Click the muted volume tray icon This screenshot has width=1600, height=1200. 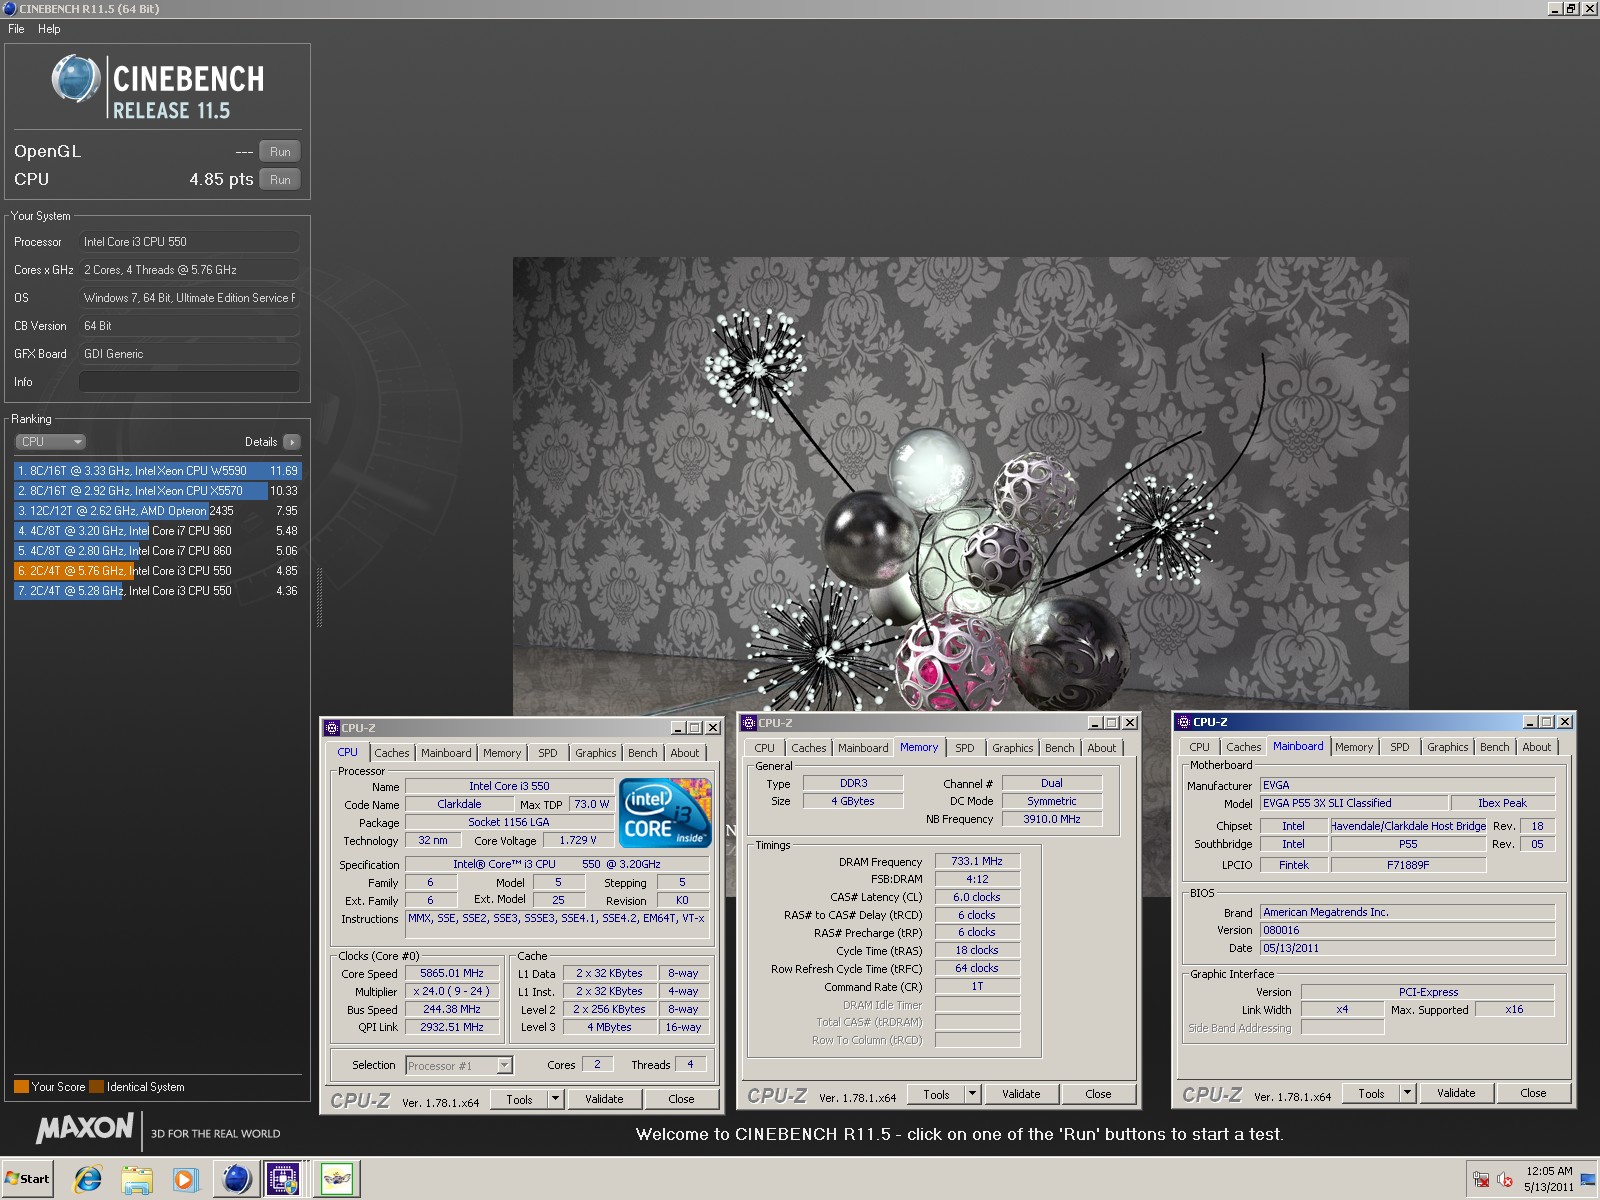coord(1505,1180)
